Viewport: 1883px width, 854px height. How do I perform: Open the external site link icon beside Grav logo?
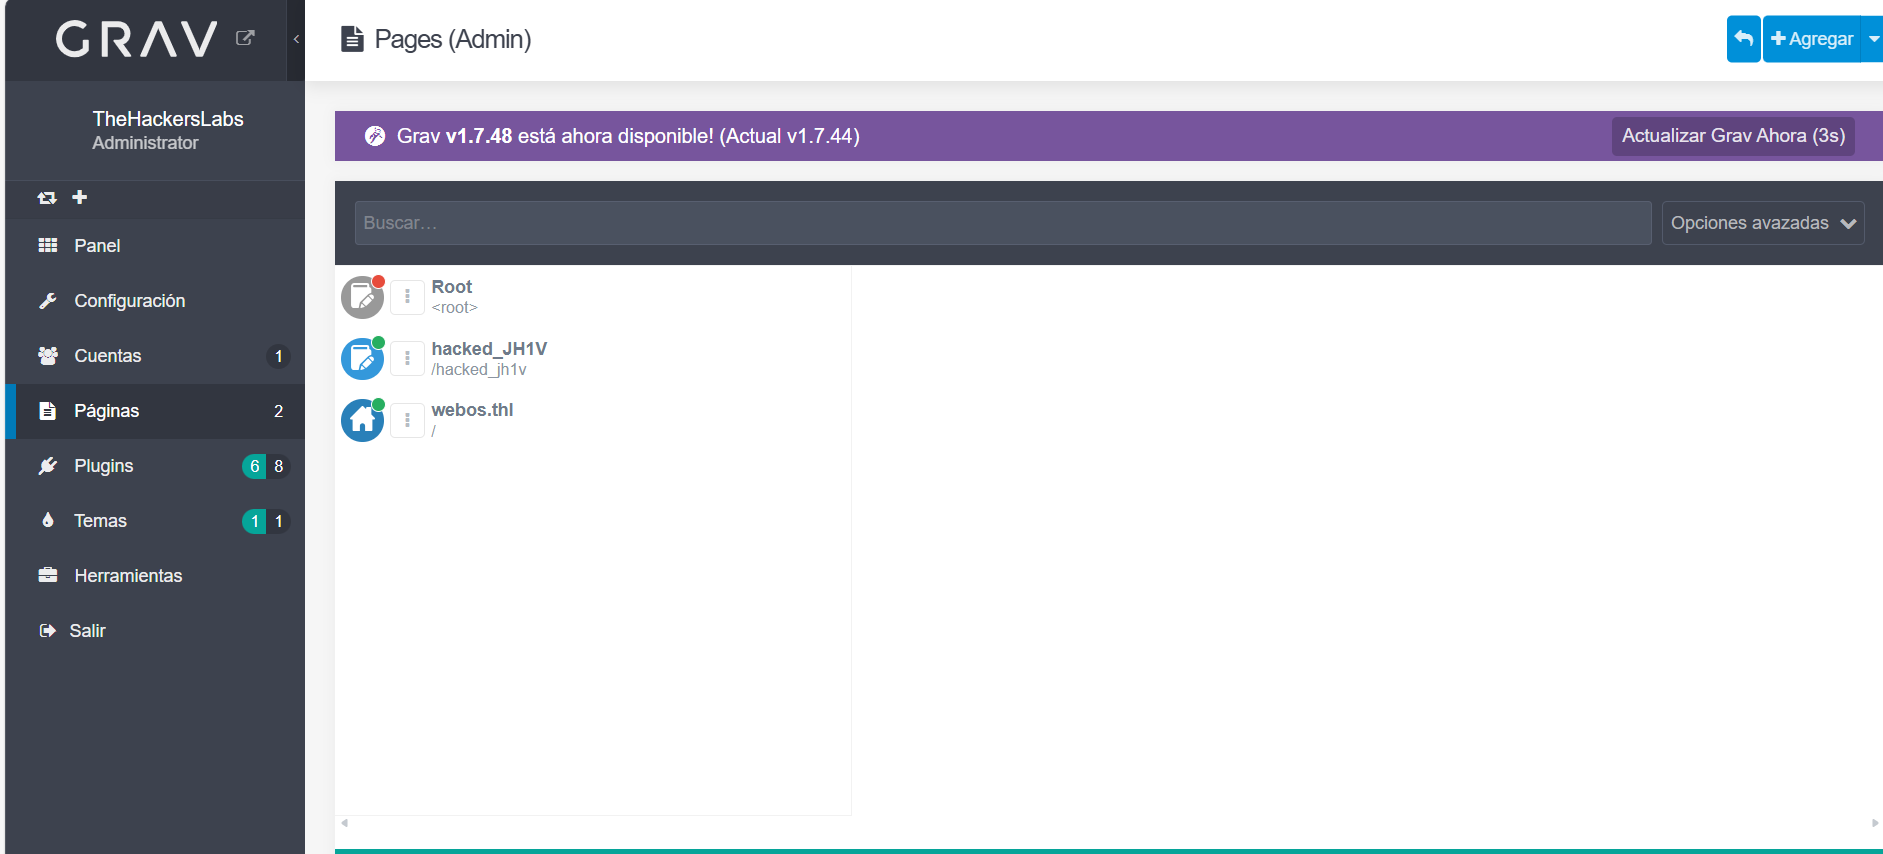pyautogui.click(x=245, y=38)
